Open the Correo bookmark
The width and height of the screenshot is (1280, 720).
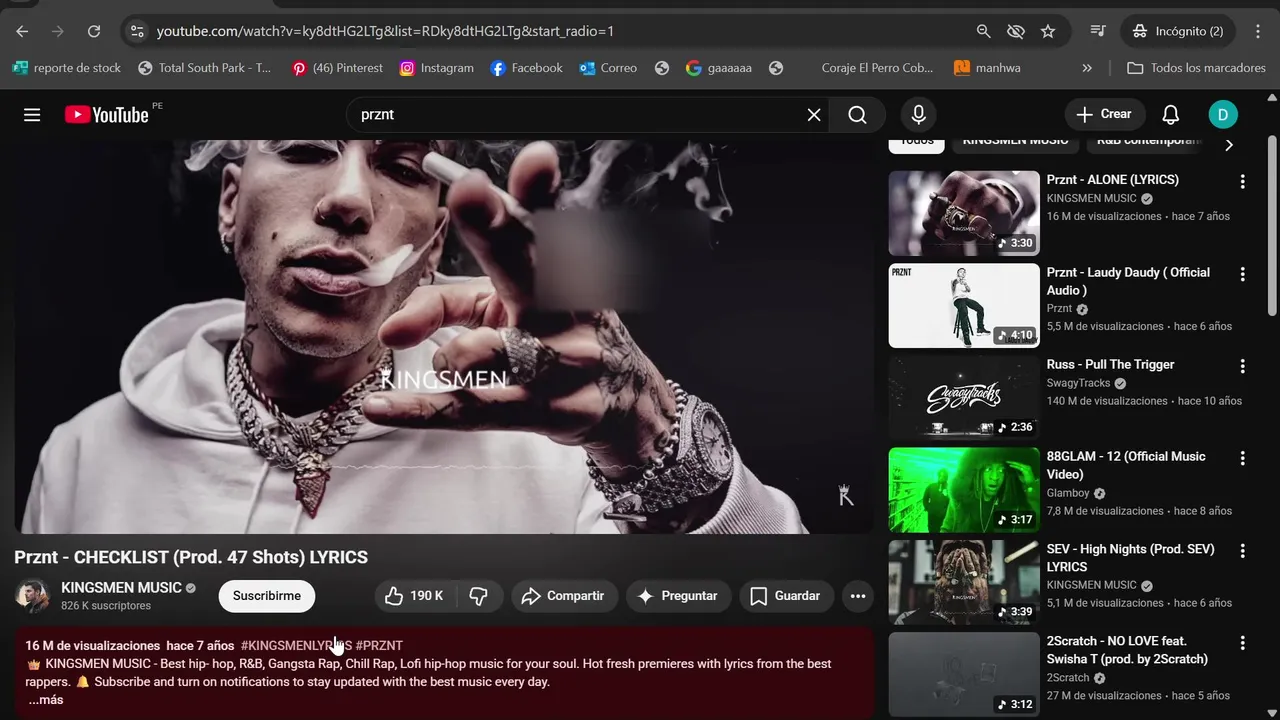click(x=608, y=68)
